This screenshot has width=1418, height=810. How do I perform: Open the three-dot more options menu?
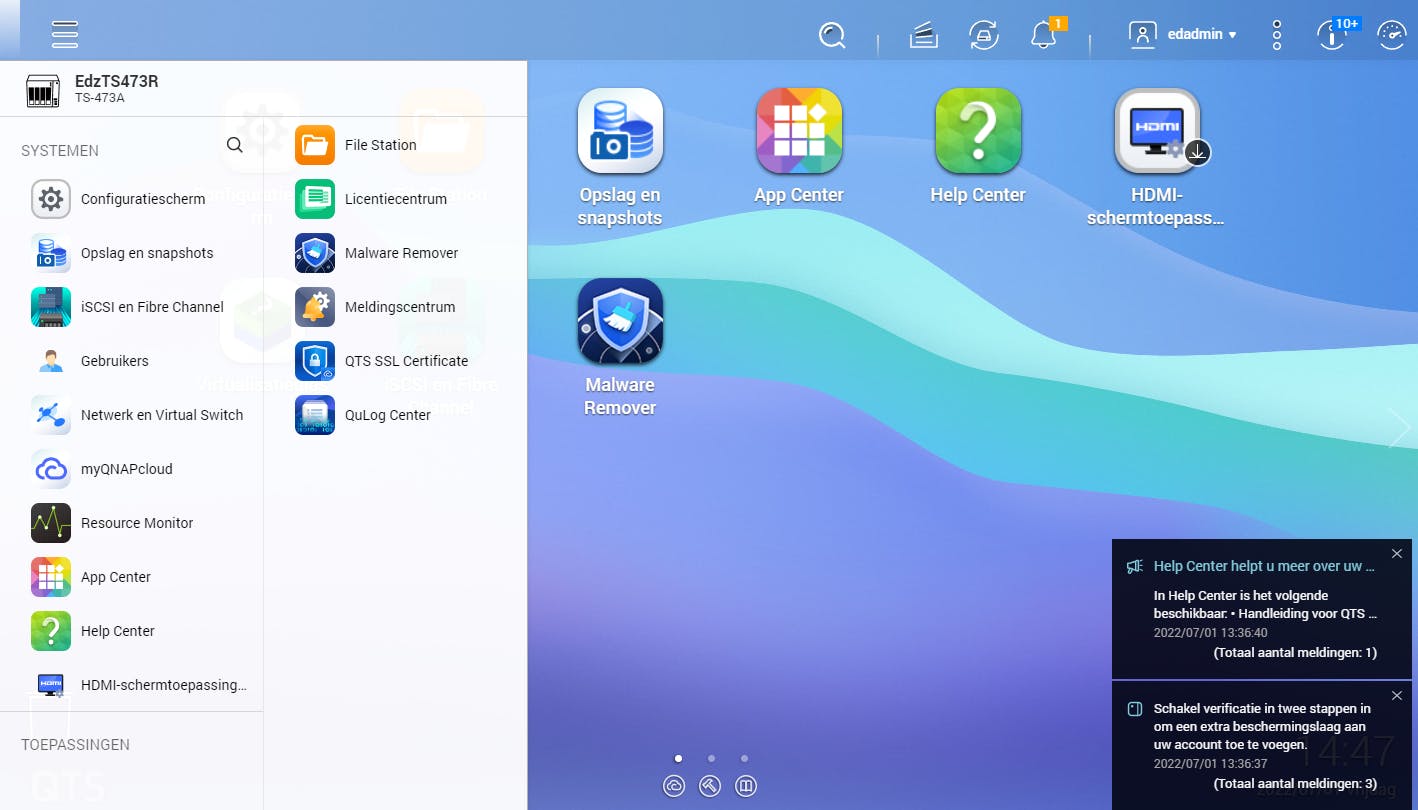click(x=1277, y=35)
